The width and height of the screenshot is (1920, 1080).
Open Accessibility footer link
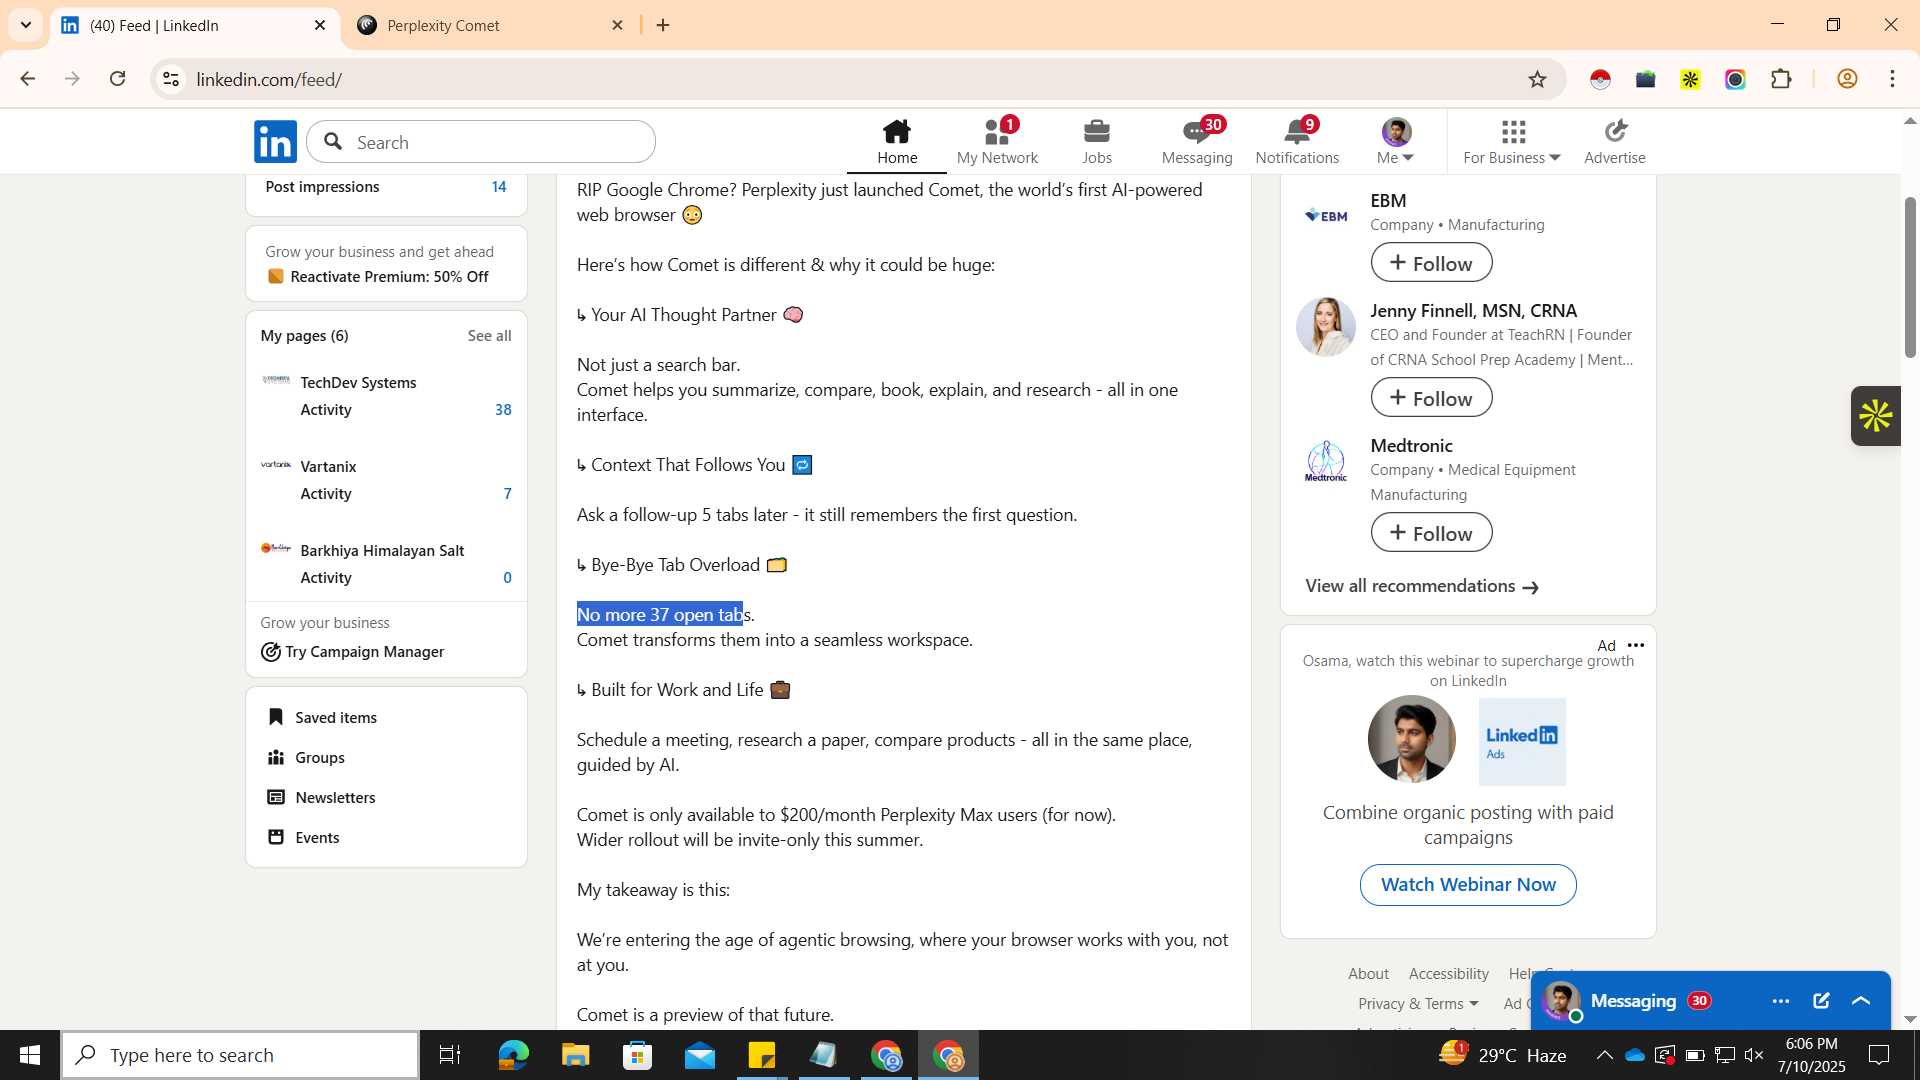tap(1448, 973)
